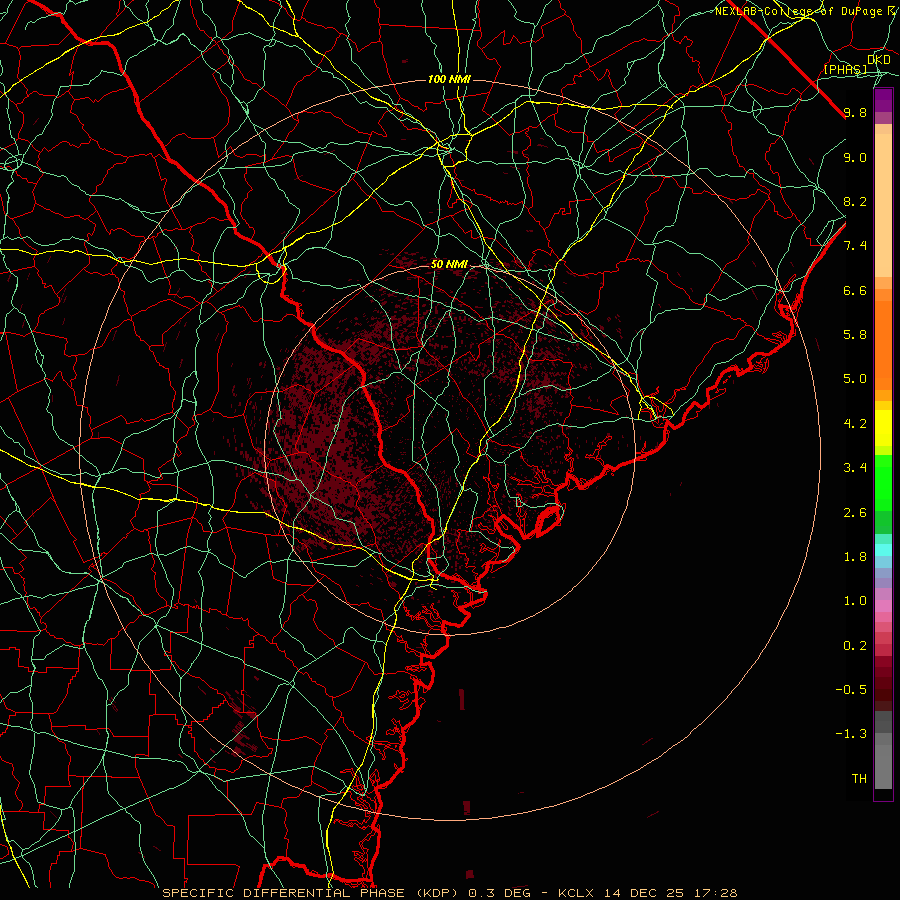Image resolution: width=900 pixels, height=900 pixels.
Task: Click the 7.4 value on the color scale
Action: (855, 246)
